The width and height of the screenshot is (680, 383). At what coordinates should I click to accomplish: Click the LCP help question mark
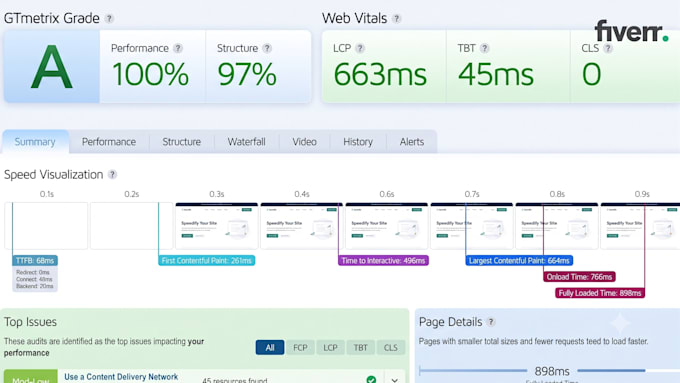click(x=360, y=48)
